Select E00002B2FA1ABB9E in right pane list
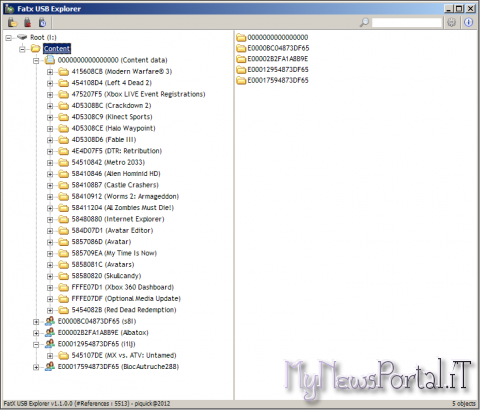 coord(278,59)
